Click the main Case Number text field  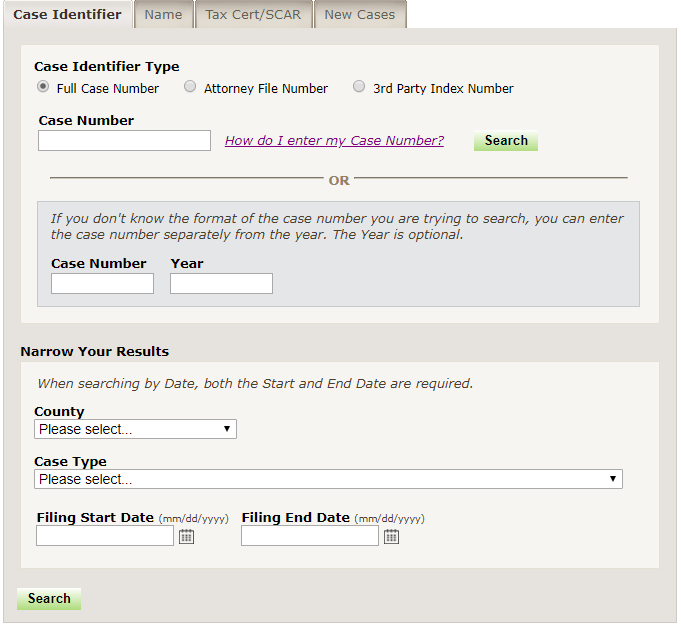click(x=124, y=141)
